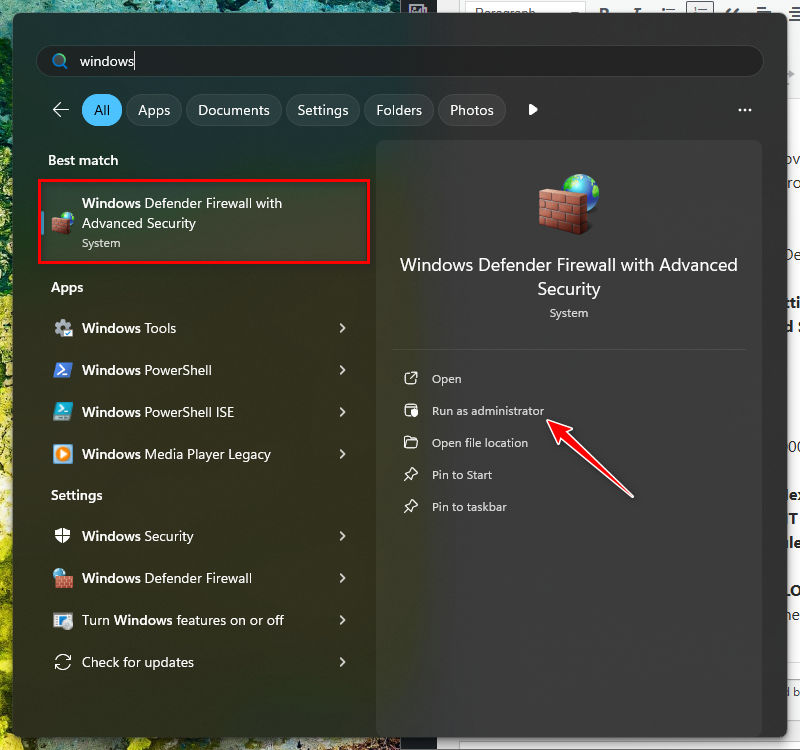This screenshot has height=750, width=800.
Task: Click the Windows Security shield icon
Action: [63, 536]
